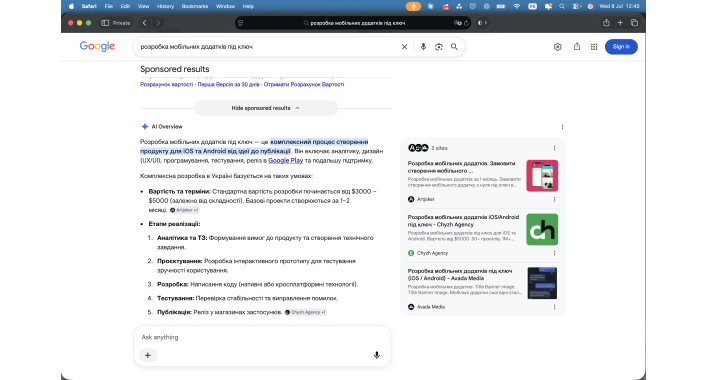Click plus button in Ask anything box
708x380 pixels.
pyautogui.click(x=148, y=355)
